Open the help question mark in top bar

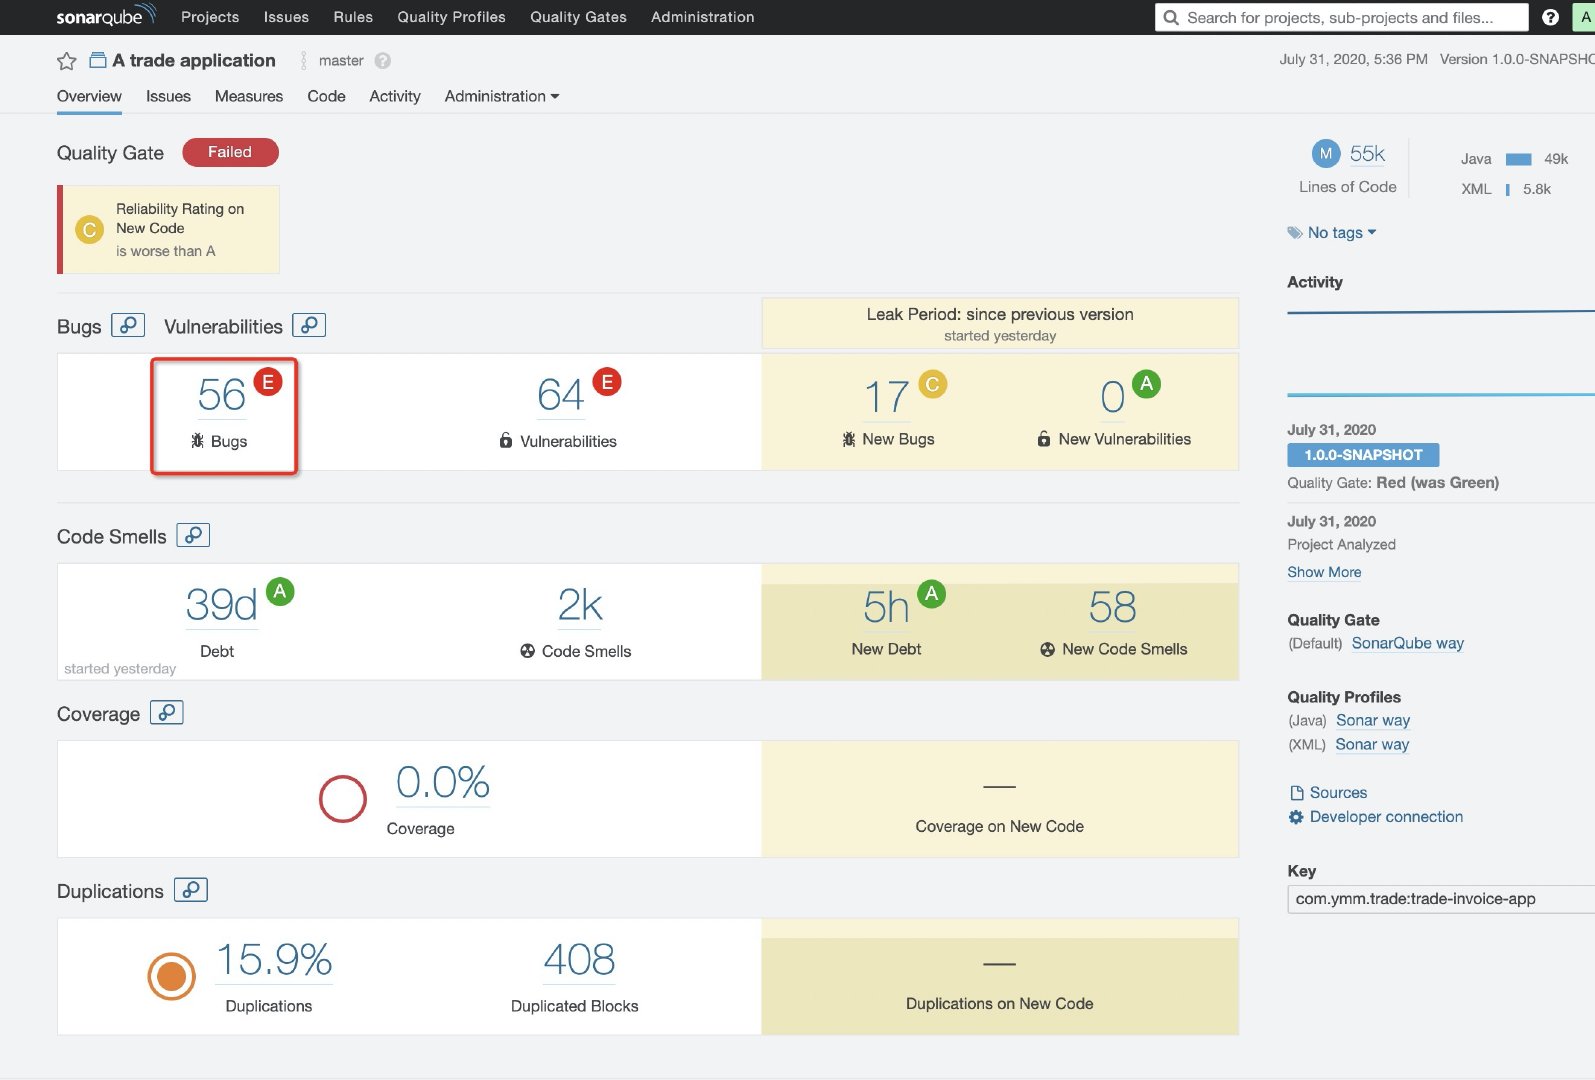pyautogui.click(x=1550, y=17)
